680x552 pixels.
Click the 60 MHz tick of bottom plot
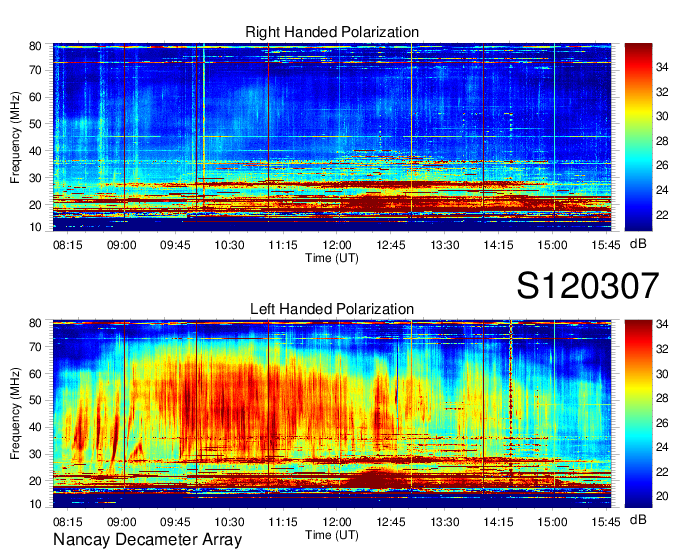coord(35,374)
